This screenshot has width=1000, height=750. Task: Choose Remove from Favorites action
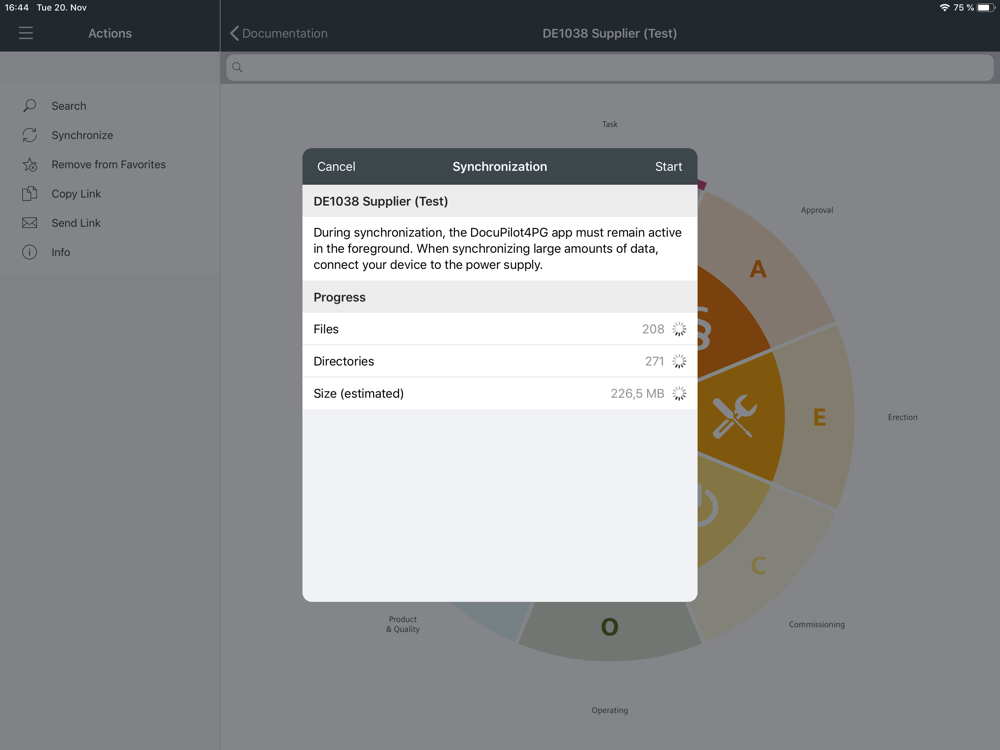click(108, 165)
